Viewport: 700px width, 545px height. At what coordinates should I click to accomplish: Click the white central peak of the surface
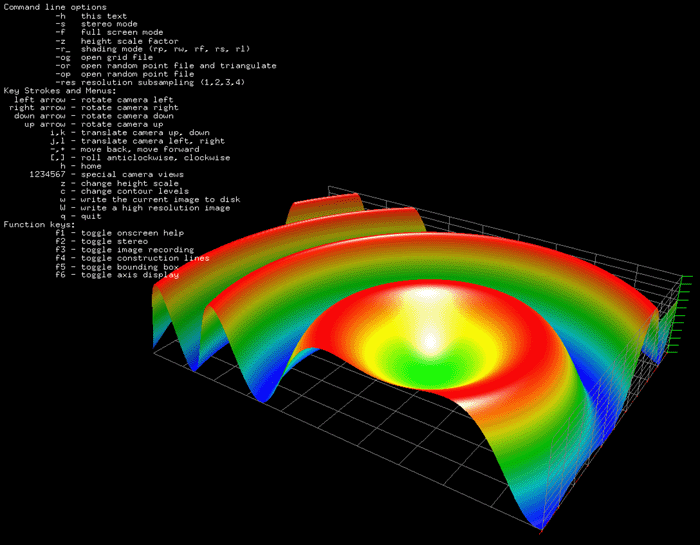click(x=429, y=342)
